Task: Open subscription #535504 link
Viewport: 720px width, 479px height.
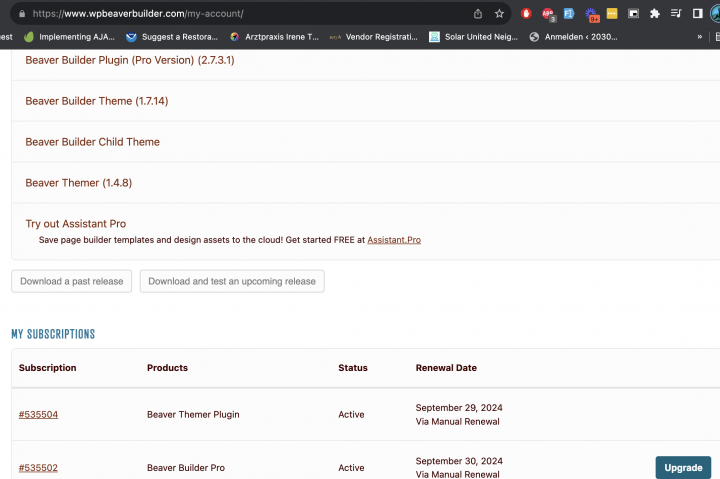Action: (38, 414)
